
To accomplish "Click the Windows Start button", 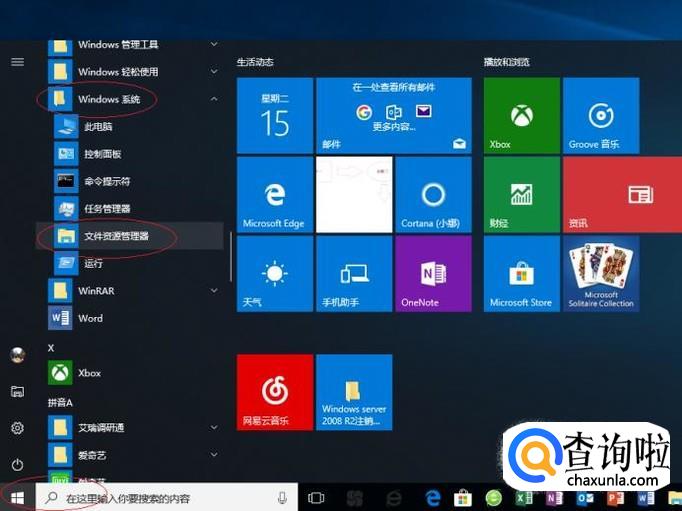I will pos(17,498).
